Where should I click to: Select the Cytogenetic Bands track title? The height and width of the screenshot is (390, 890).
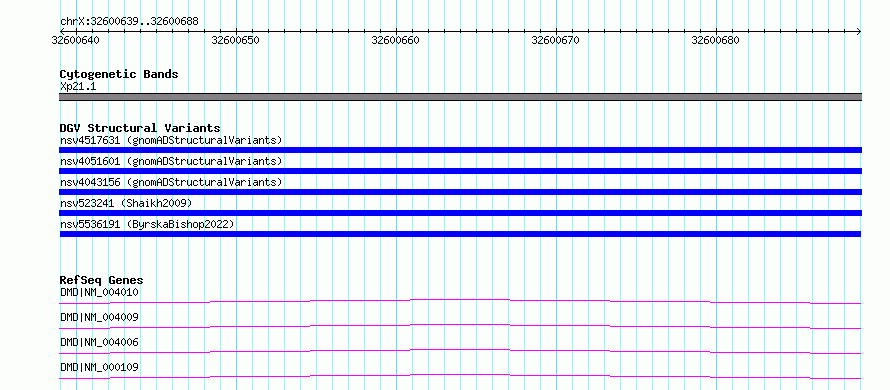tap(119, 74)
